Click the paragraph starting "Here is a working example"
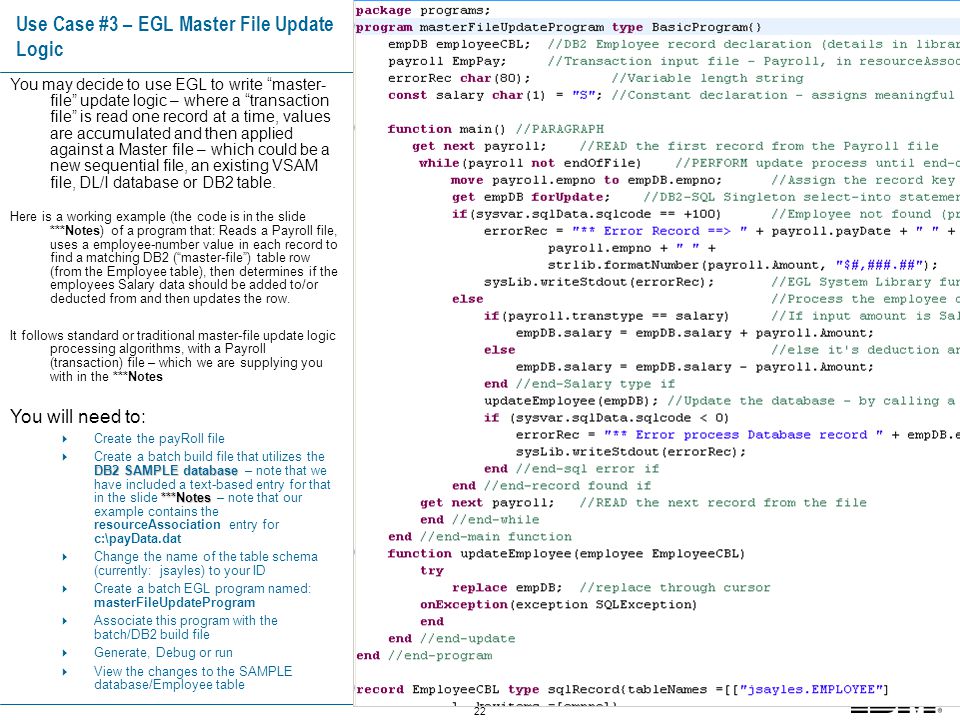 point(174,257)
